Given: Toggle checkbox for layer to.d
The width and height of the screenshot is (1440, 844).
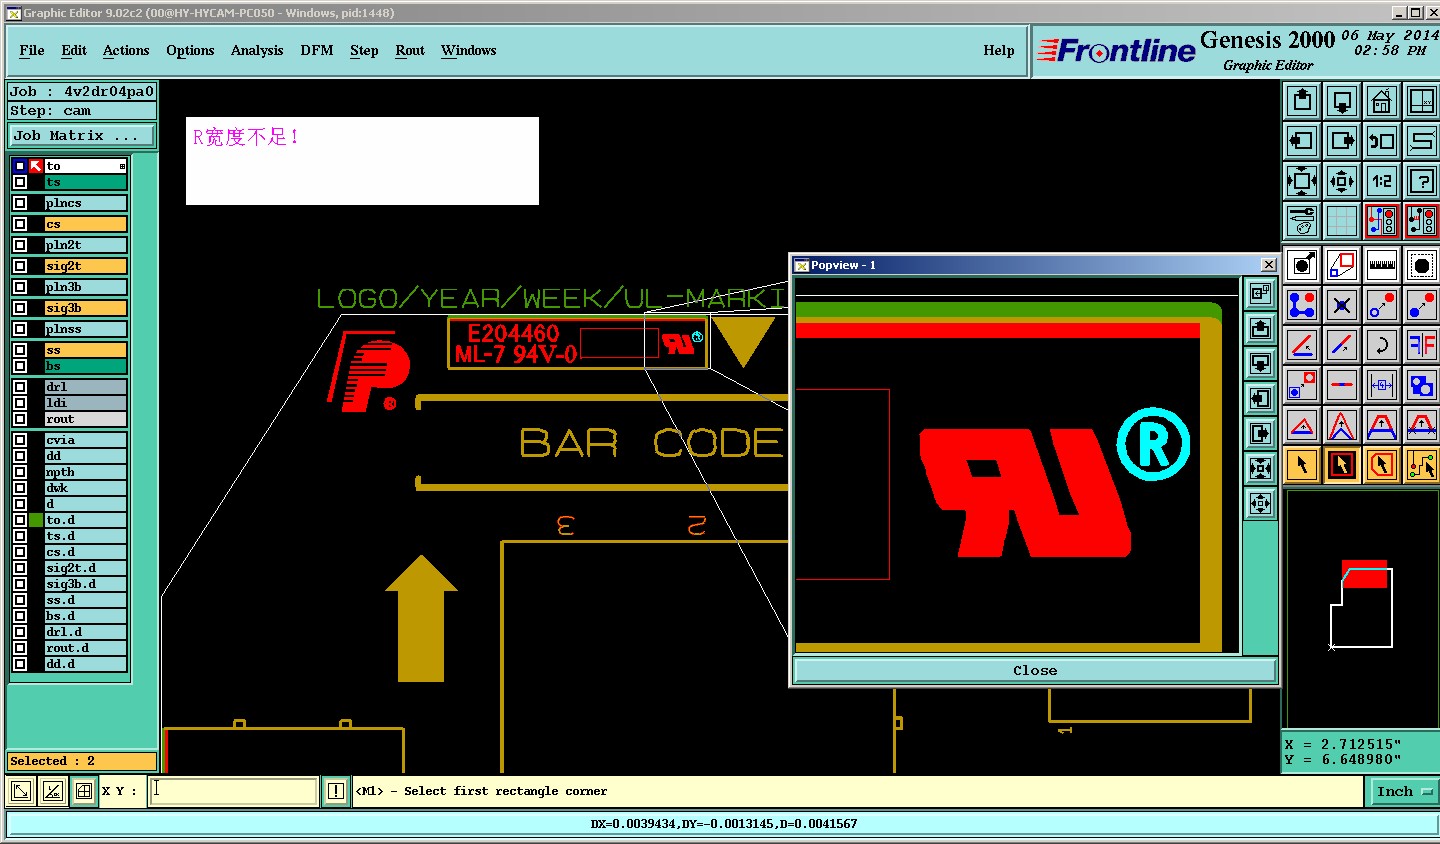Looking at the screenshot, I should 20,520.
